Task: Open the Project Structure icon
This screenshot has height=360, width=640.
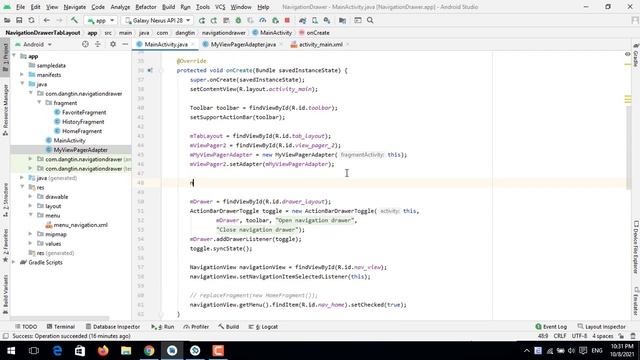Action: click(x=342, y=20)
